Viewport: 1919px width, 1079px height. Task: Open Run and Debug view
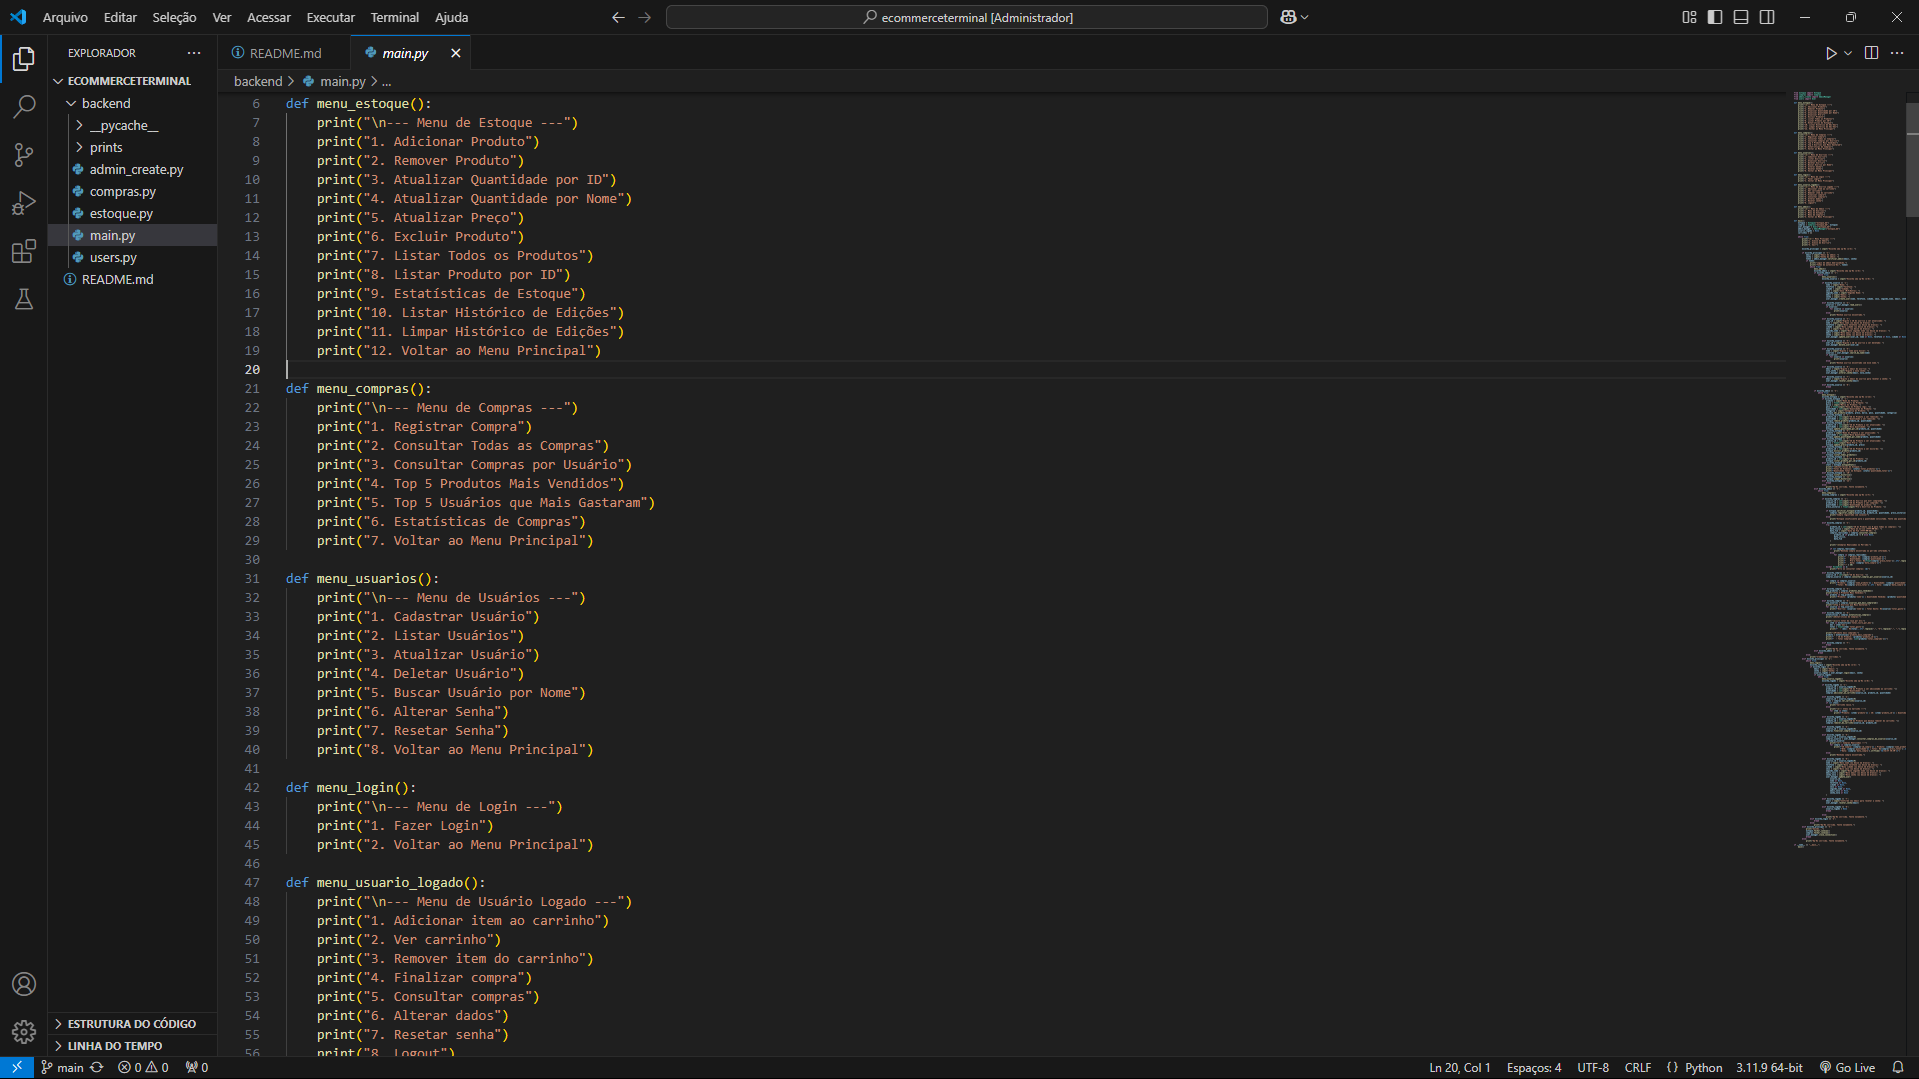[x=24, y=203]
